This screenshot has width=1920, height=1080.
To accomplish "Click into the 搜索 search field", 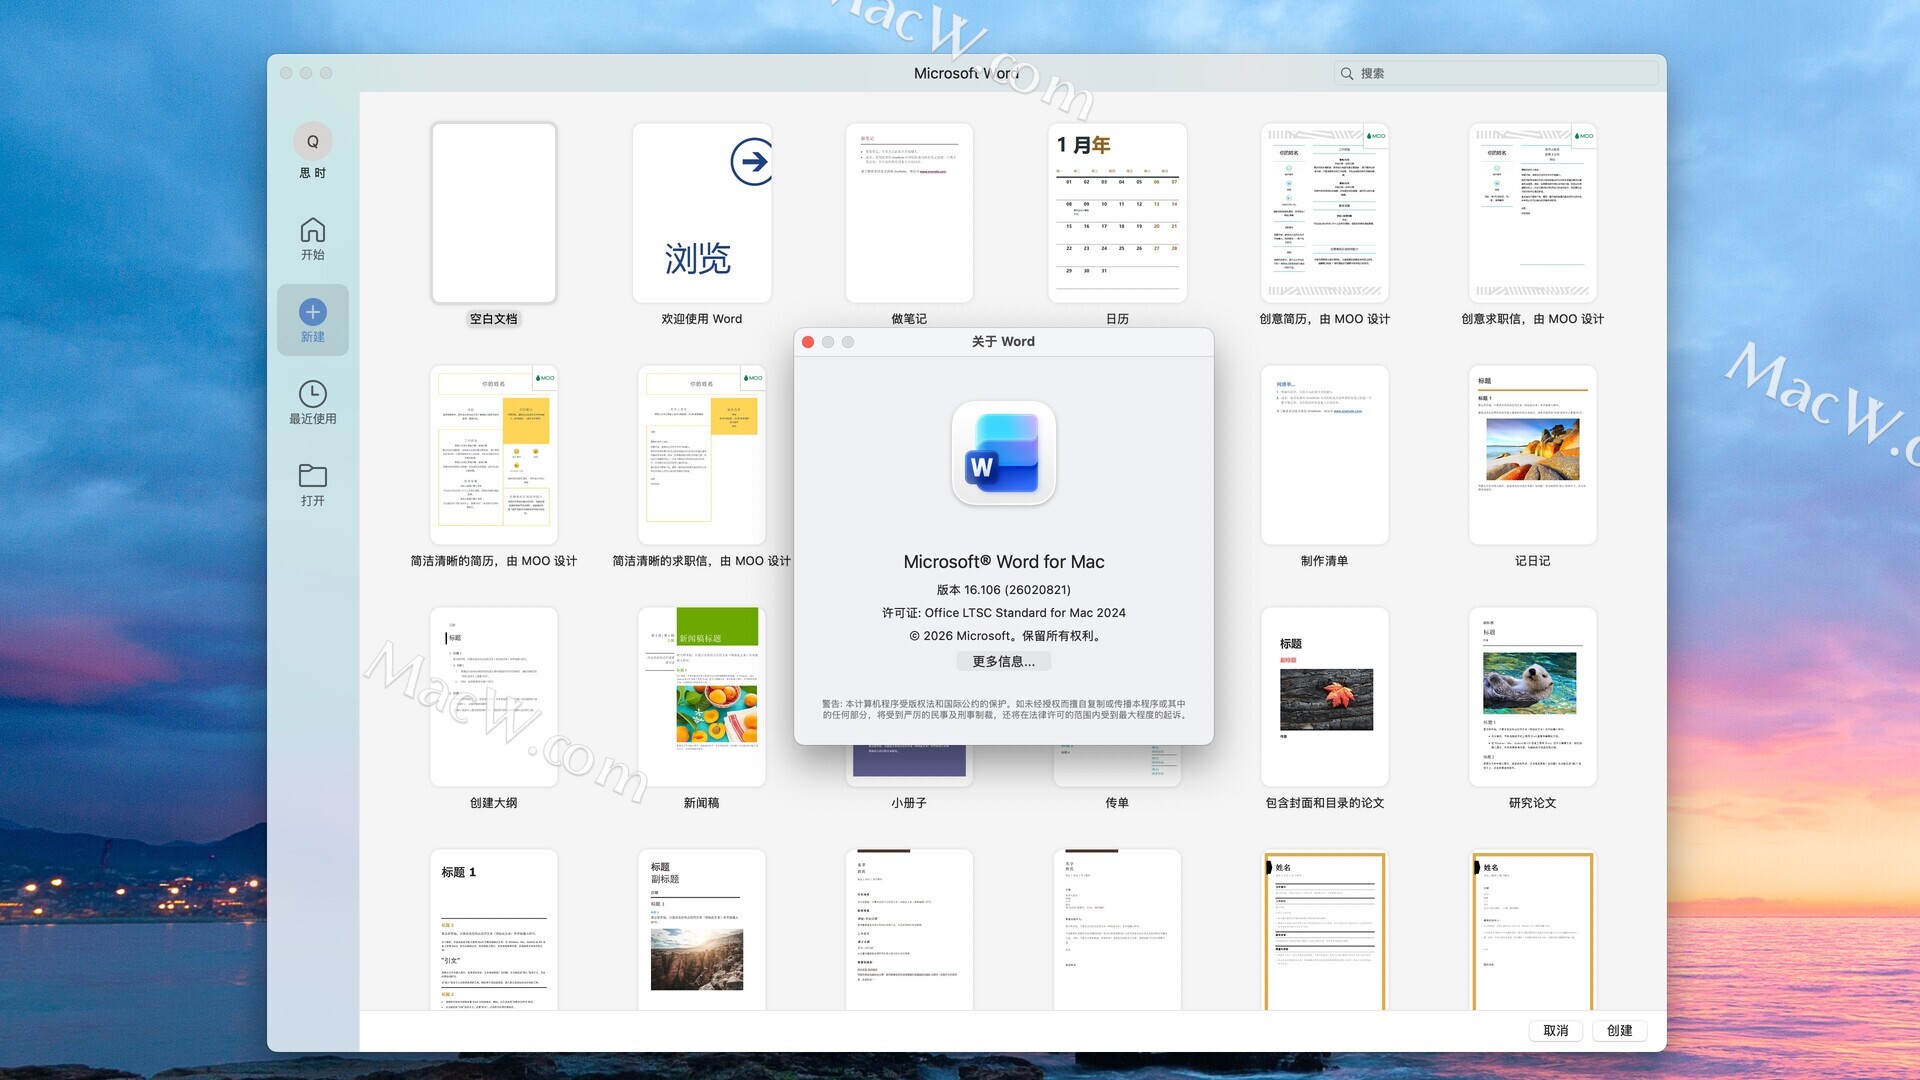I will point(1500,74).
